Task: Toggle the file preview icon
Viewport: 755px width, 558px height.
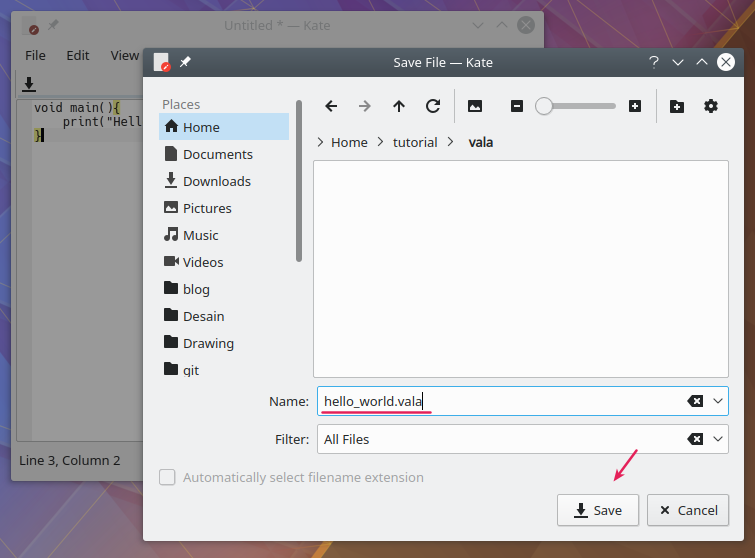Action: pyautogui.click(x=475, y=106)
